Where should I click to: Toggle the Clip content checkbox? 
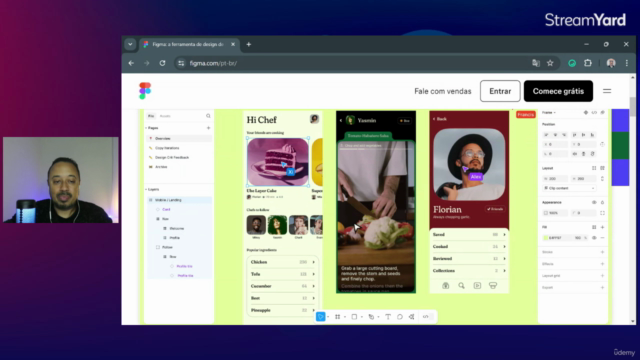click(x=547, y=188)
